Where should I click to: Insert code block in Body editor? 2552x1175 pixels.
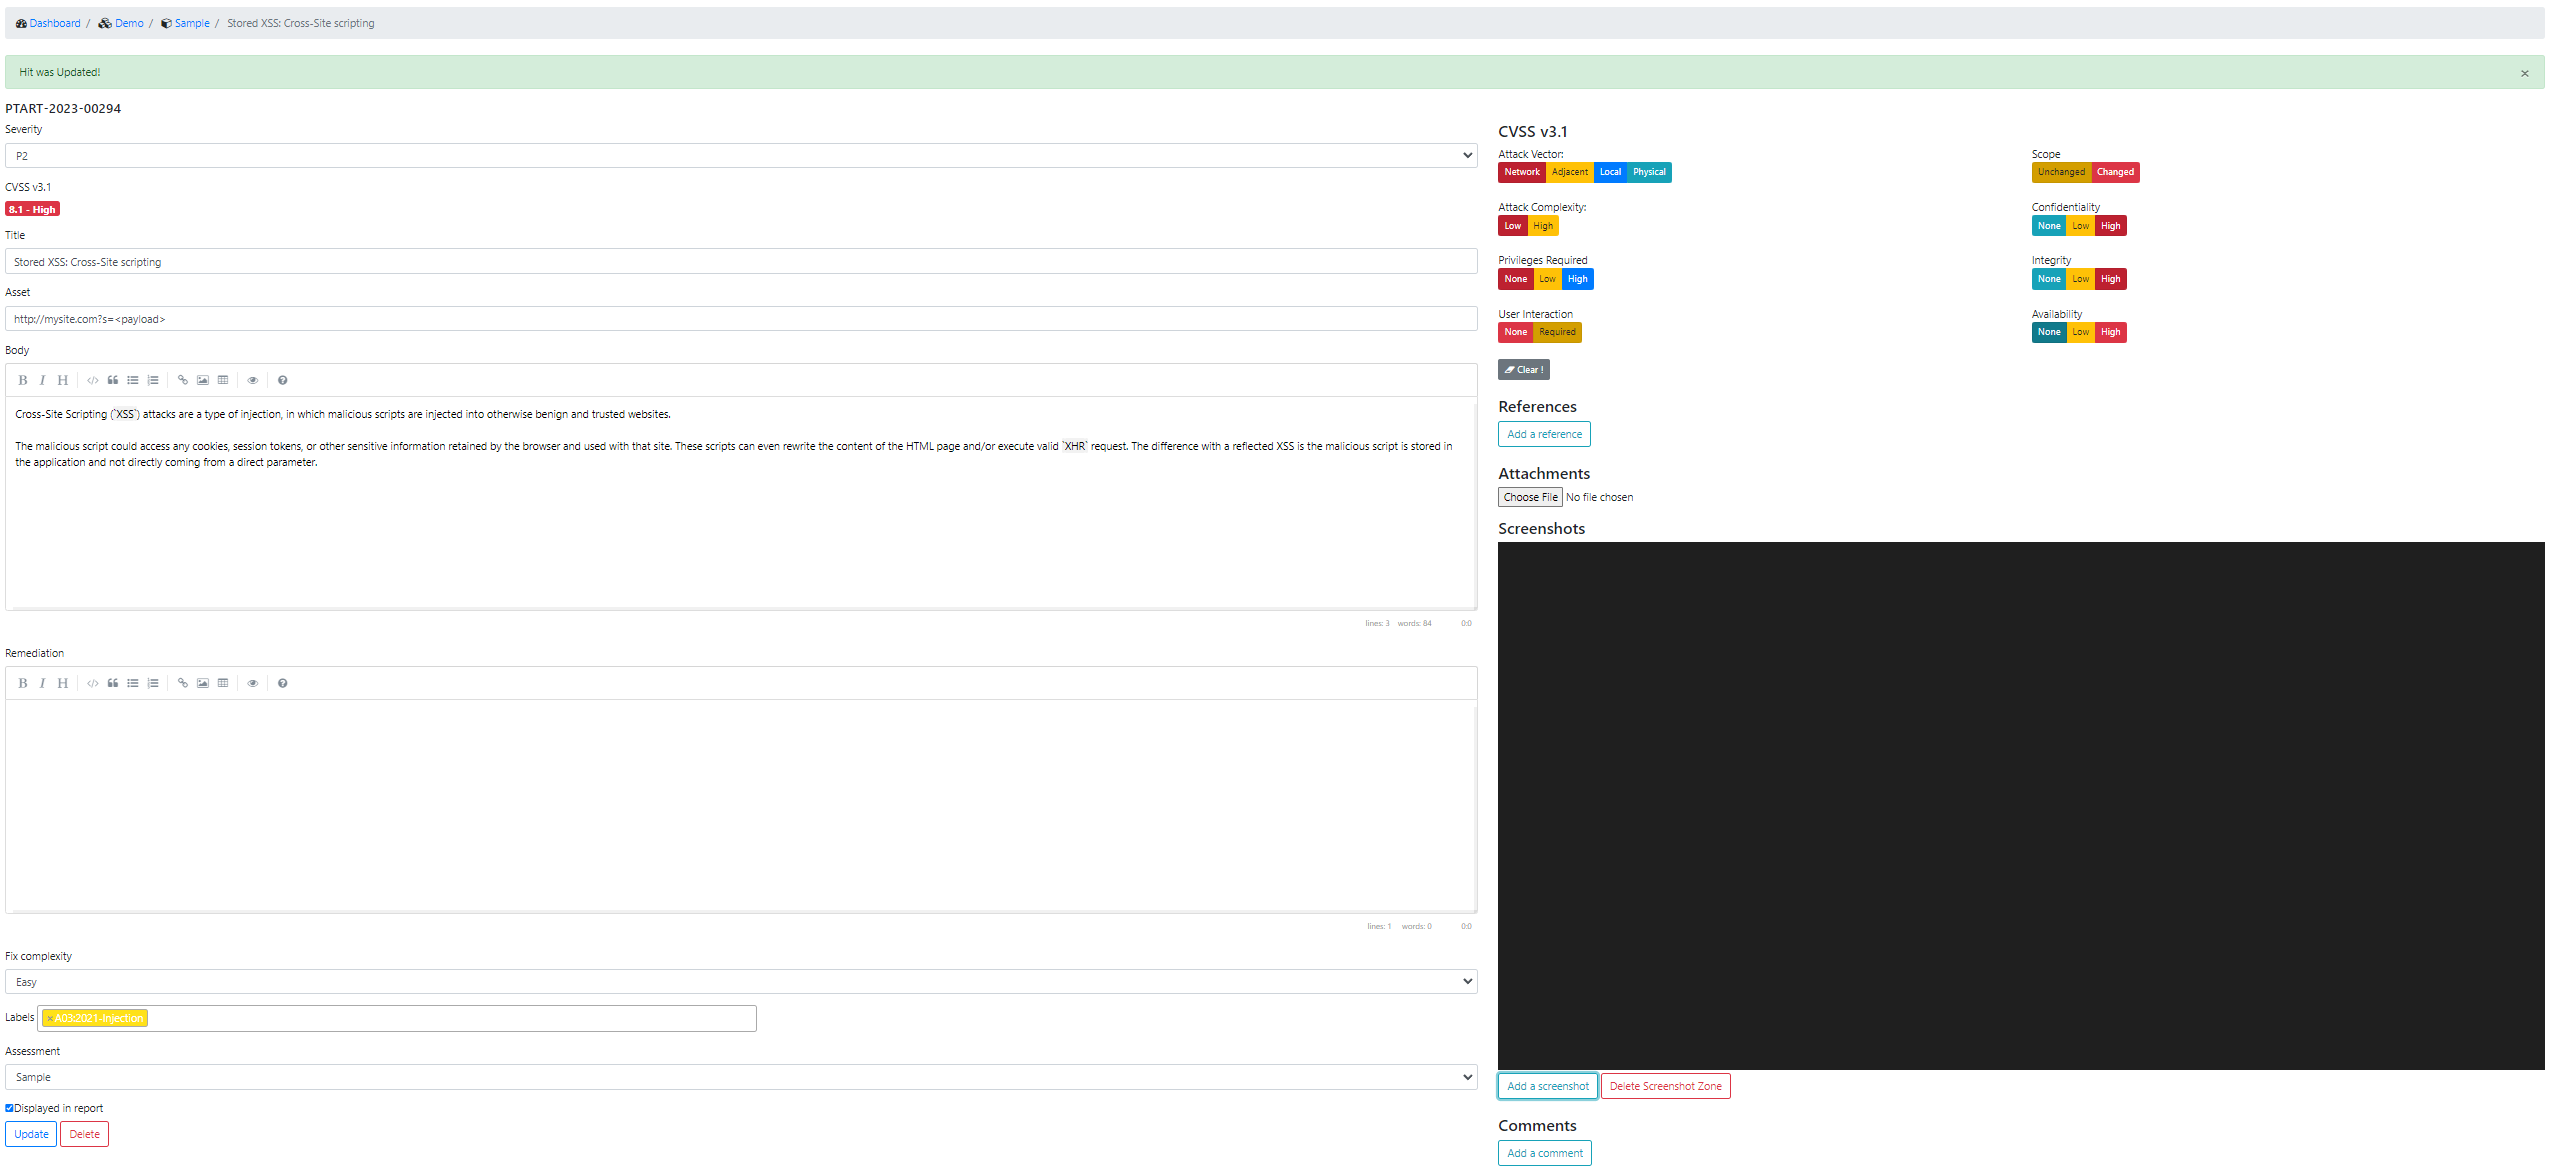pos(92,380)
